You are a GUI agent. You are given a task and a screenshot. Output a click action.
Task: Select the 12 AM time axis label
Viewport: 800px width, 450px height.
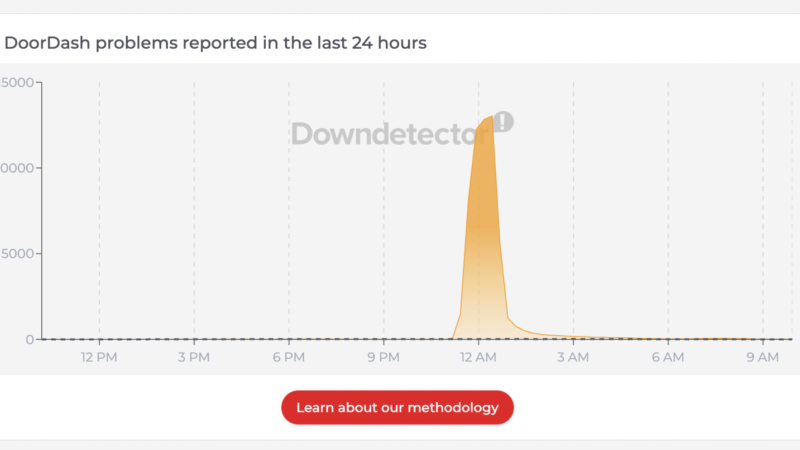click(x=478, y=357)
